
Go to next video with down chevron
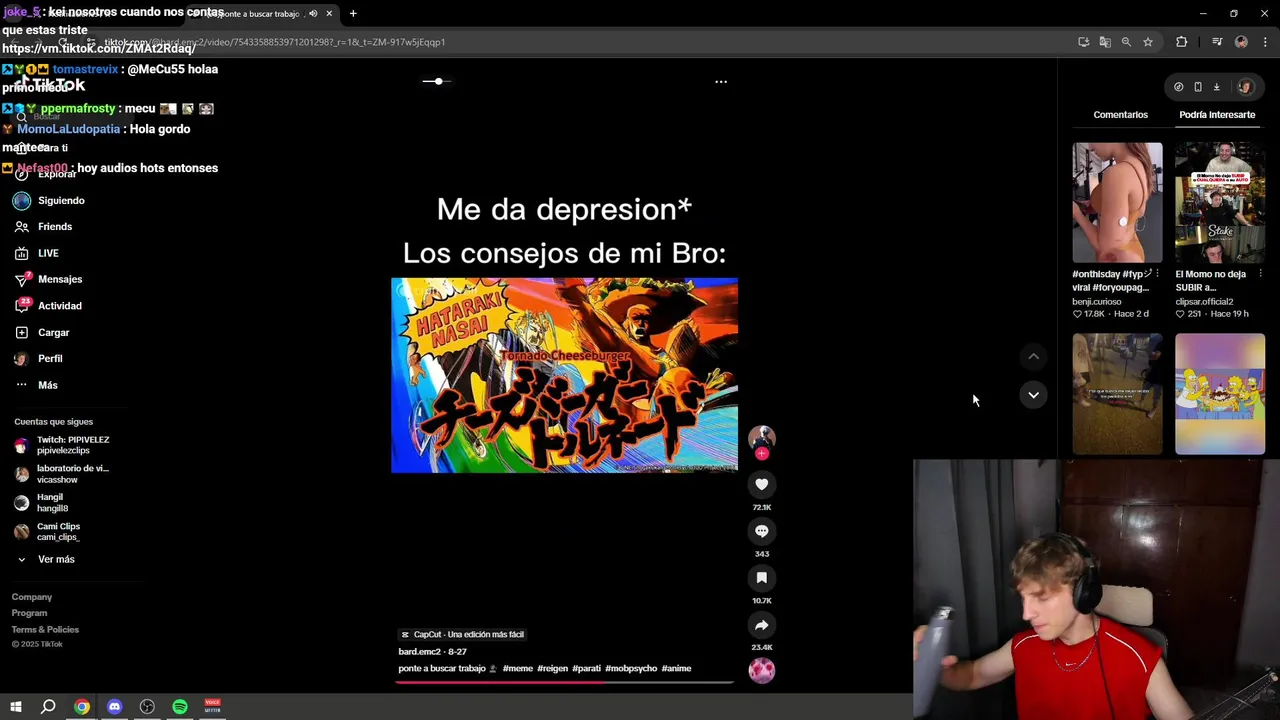[1033, 395]
